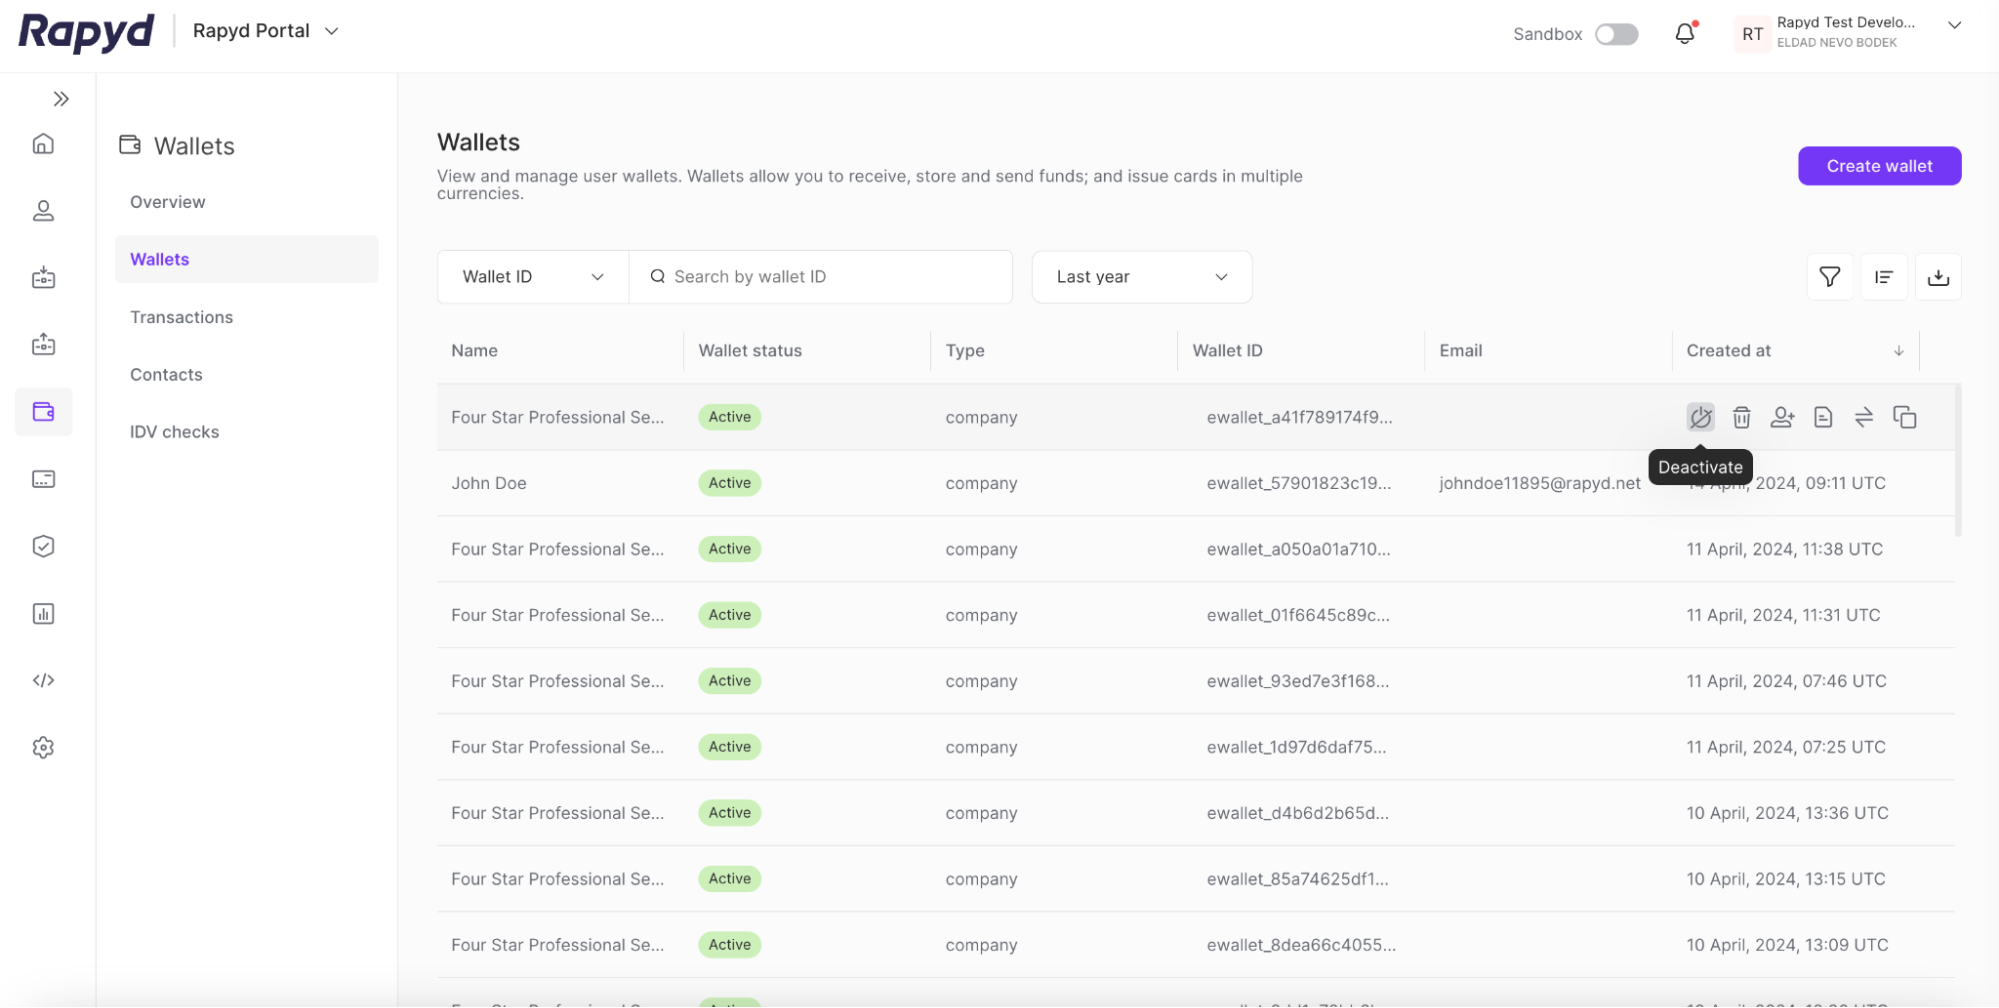Image resolution: width=1999 pixels, height=1008 pixels.
Task: Open IDV checks menu item
Action: [x=174, y=432]
